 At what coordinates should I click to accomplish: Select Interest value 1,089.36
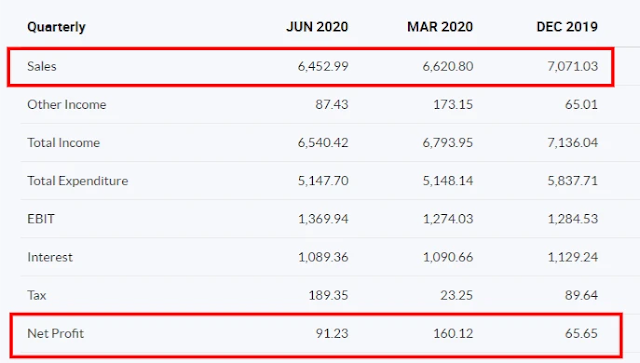tap(323, 257)
